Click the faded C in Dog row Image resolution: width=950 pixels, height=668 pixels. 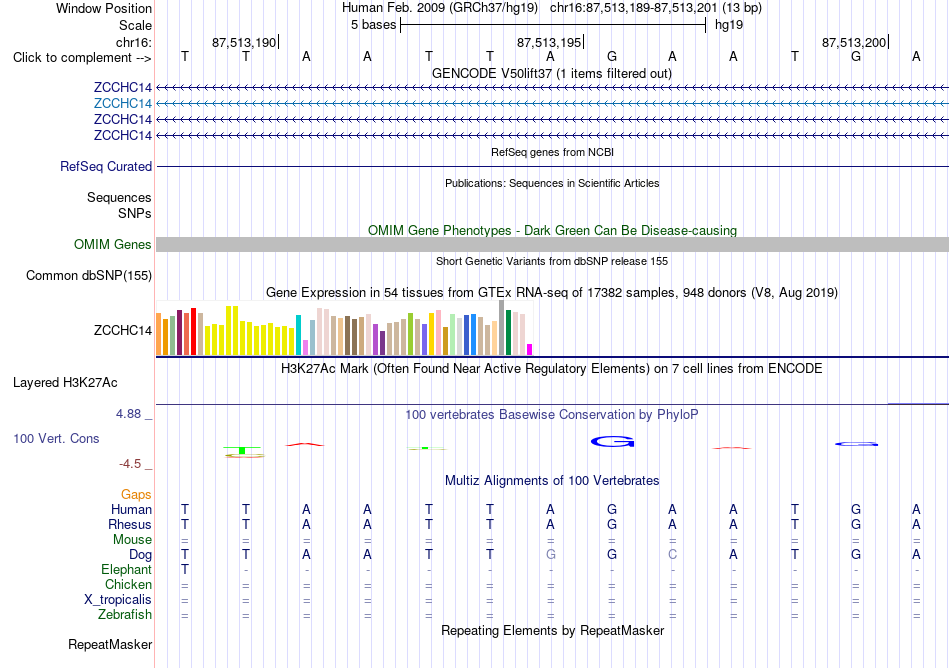[x=673, y=554]
